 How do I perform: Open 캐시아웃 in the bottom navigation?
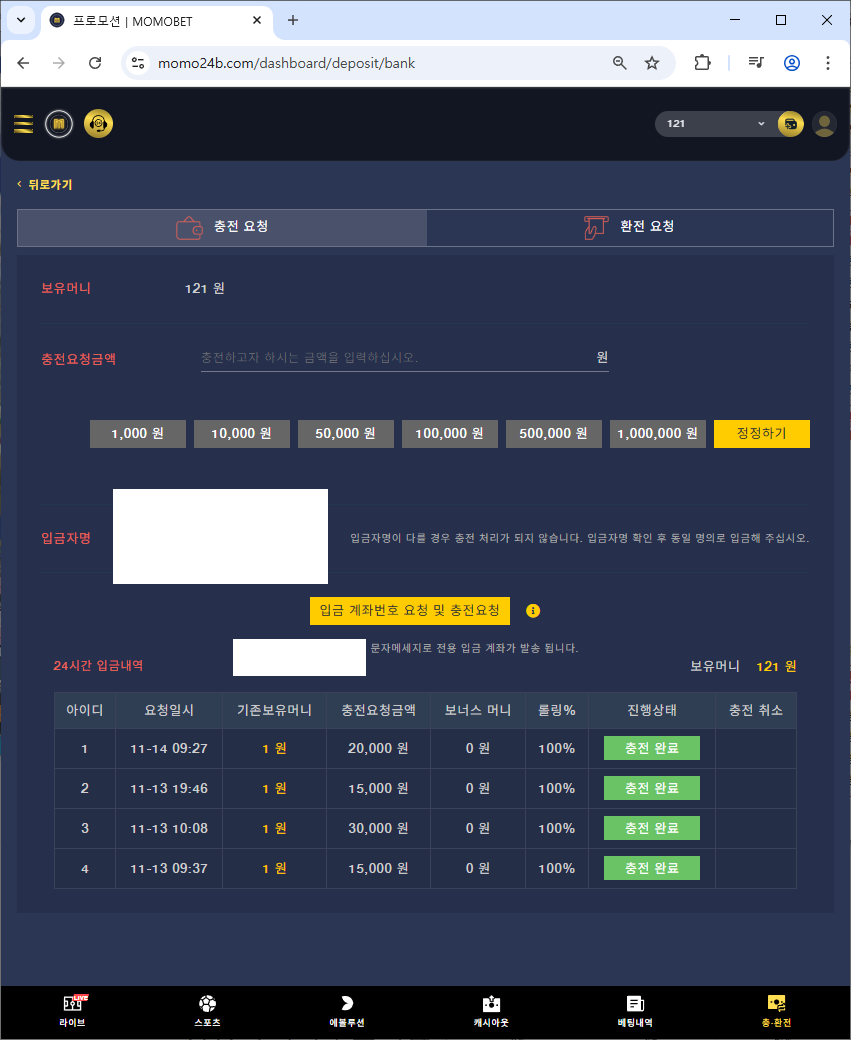[490, 1010]
